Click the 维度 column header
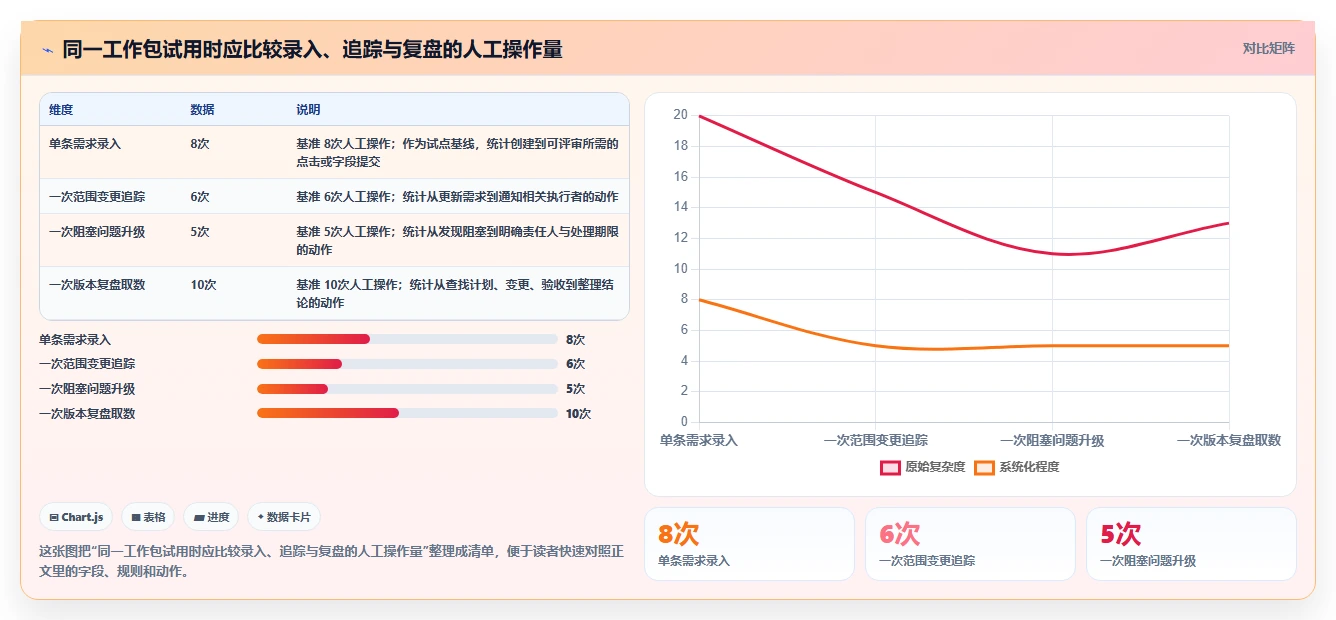Viewport: 1336px width, 620px height. 61,110
